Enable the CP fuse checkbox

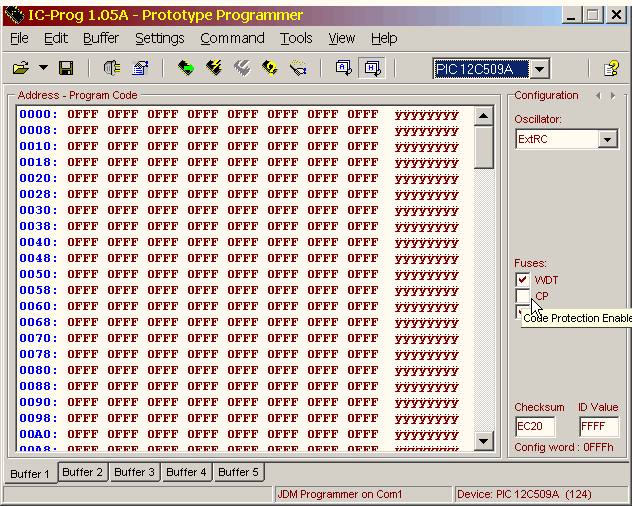tap(523, 296)
